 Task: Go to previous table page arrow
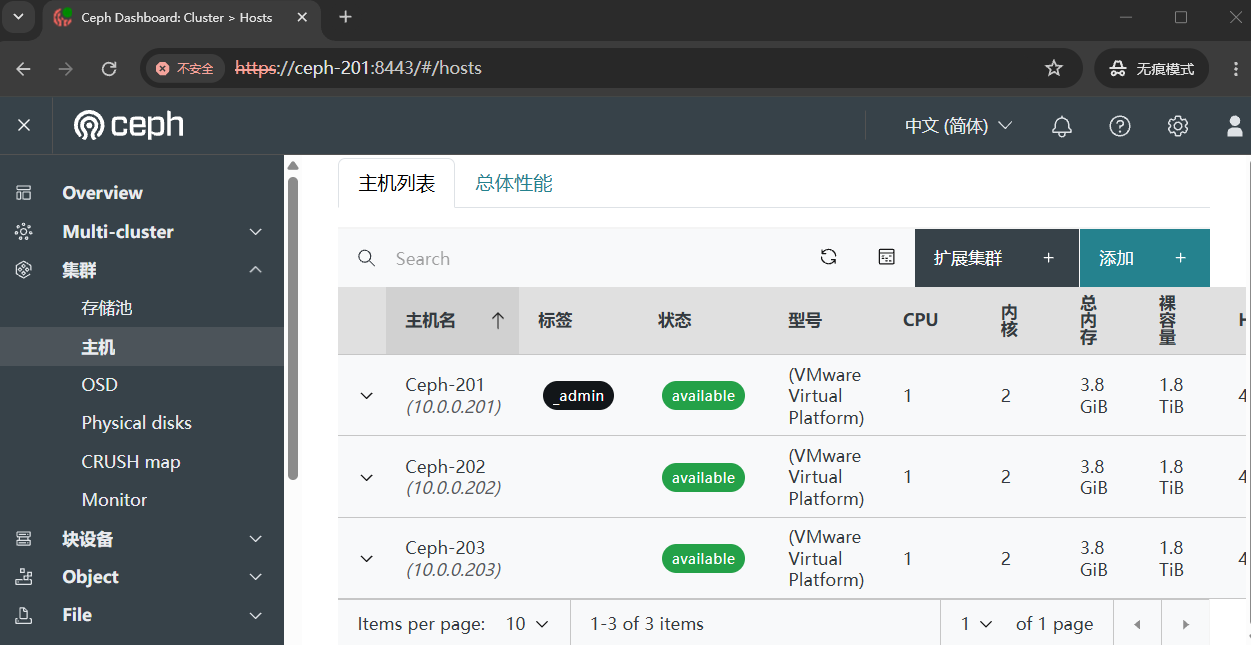point(1137,624)
